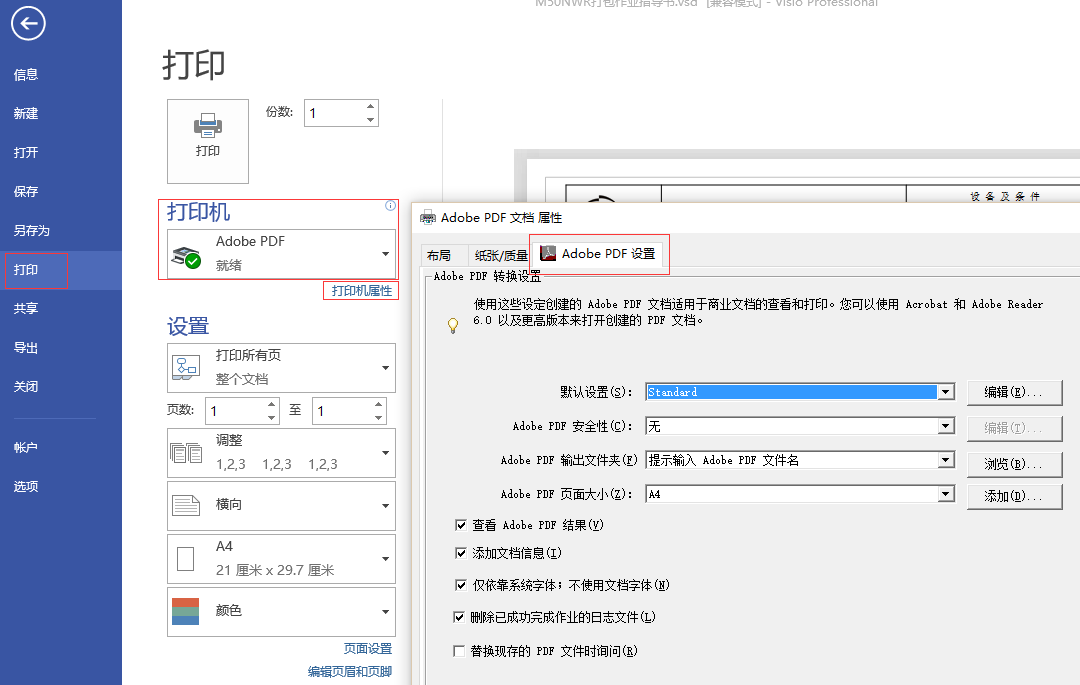Switch to the 纸张/质量 tab
The width and height of the screenshot is (1080, 685).
(x=501, y=255)
